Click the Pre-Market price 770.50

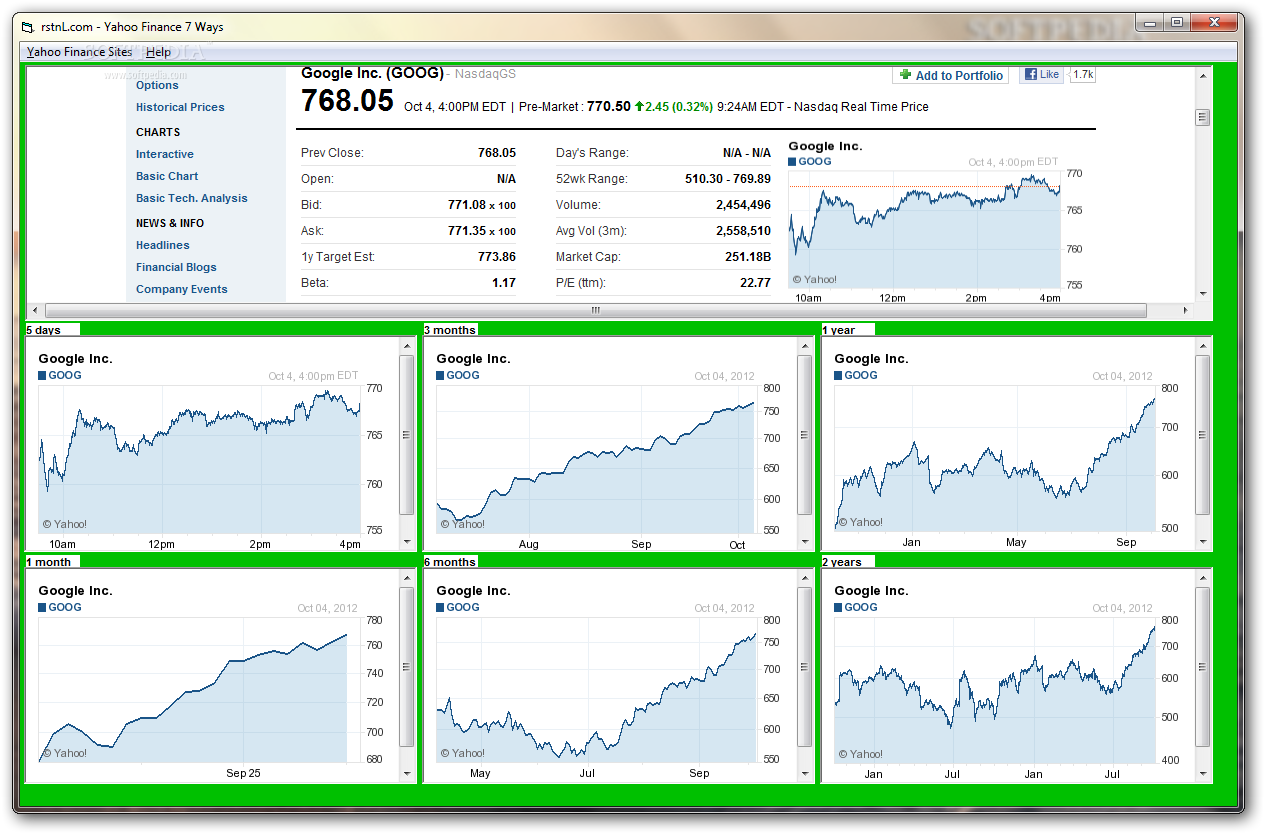(x=609, y=106)
